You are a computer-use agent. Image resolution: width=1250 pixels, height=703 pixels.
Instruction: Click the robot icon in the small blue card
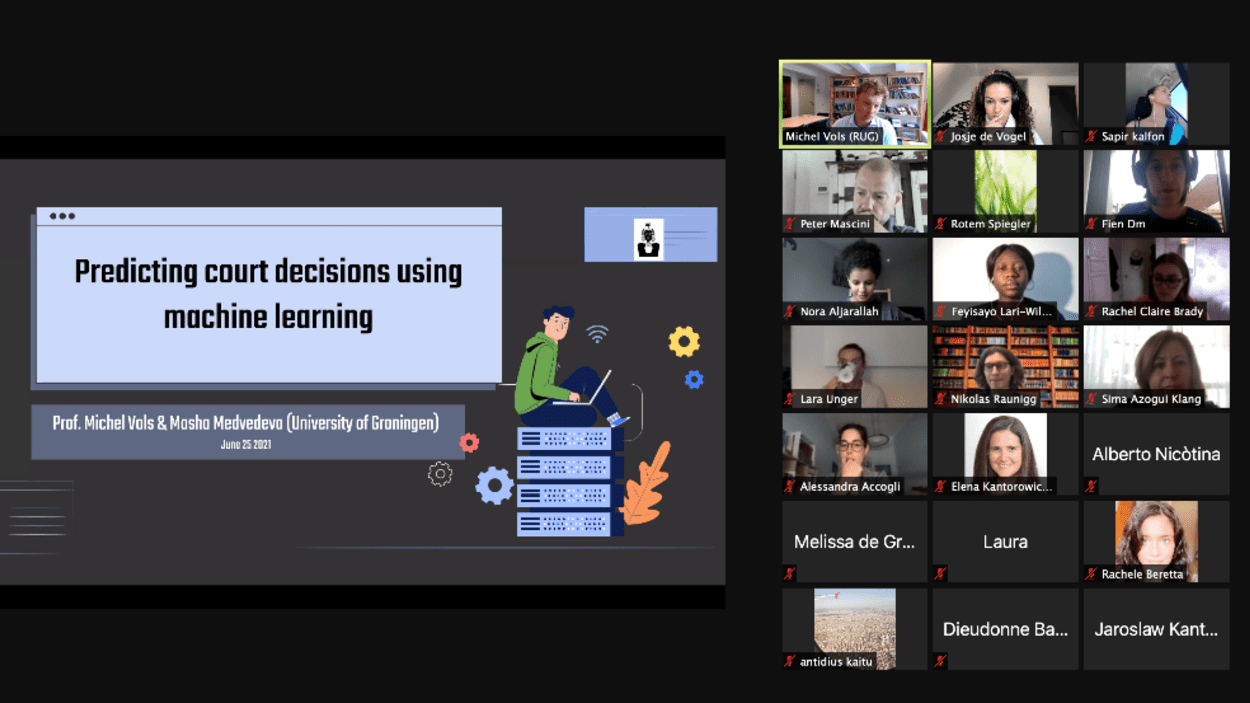[649, 239]
